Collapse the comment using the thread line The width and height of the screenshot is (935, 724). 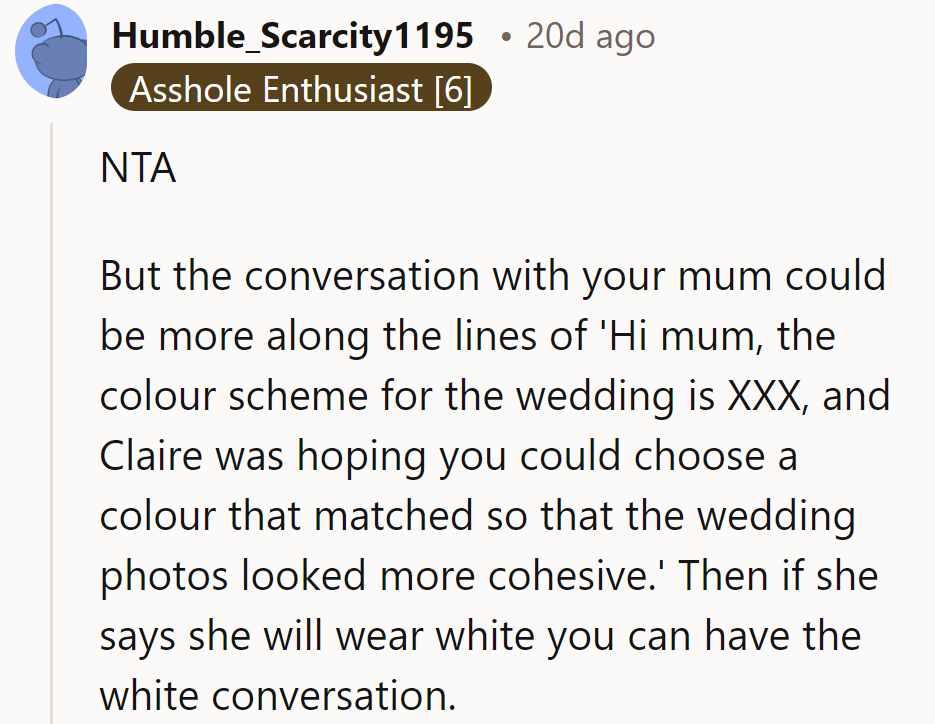[x=52, y=420]
